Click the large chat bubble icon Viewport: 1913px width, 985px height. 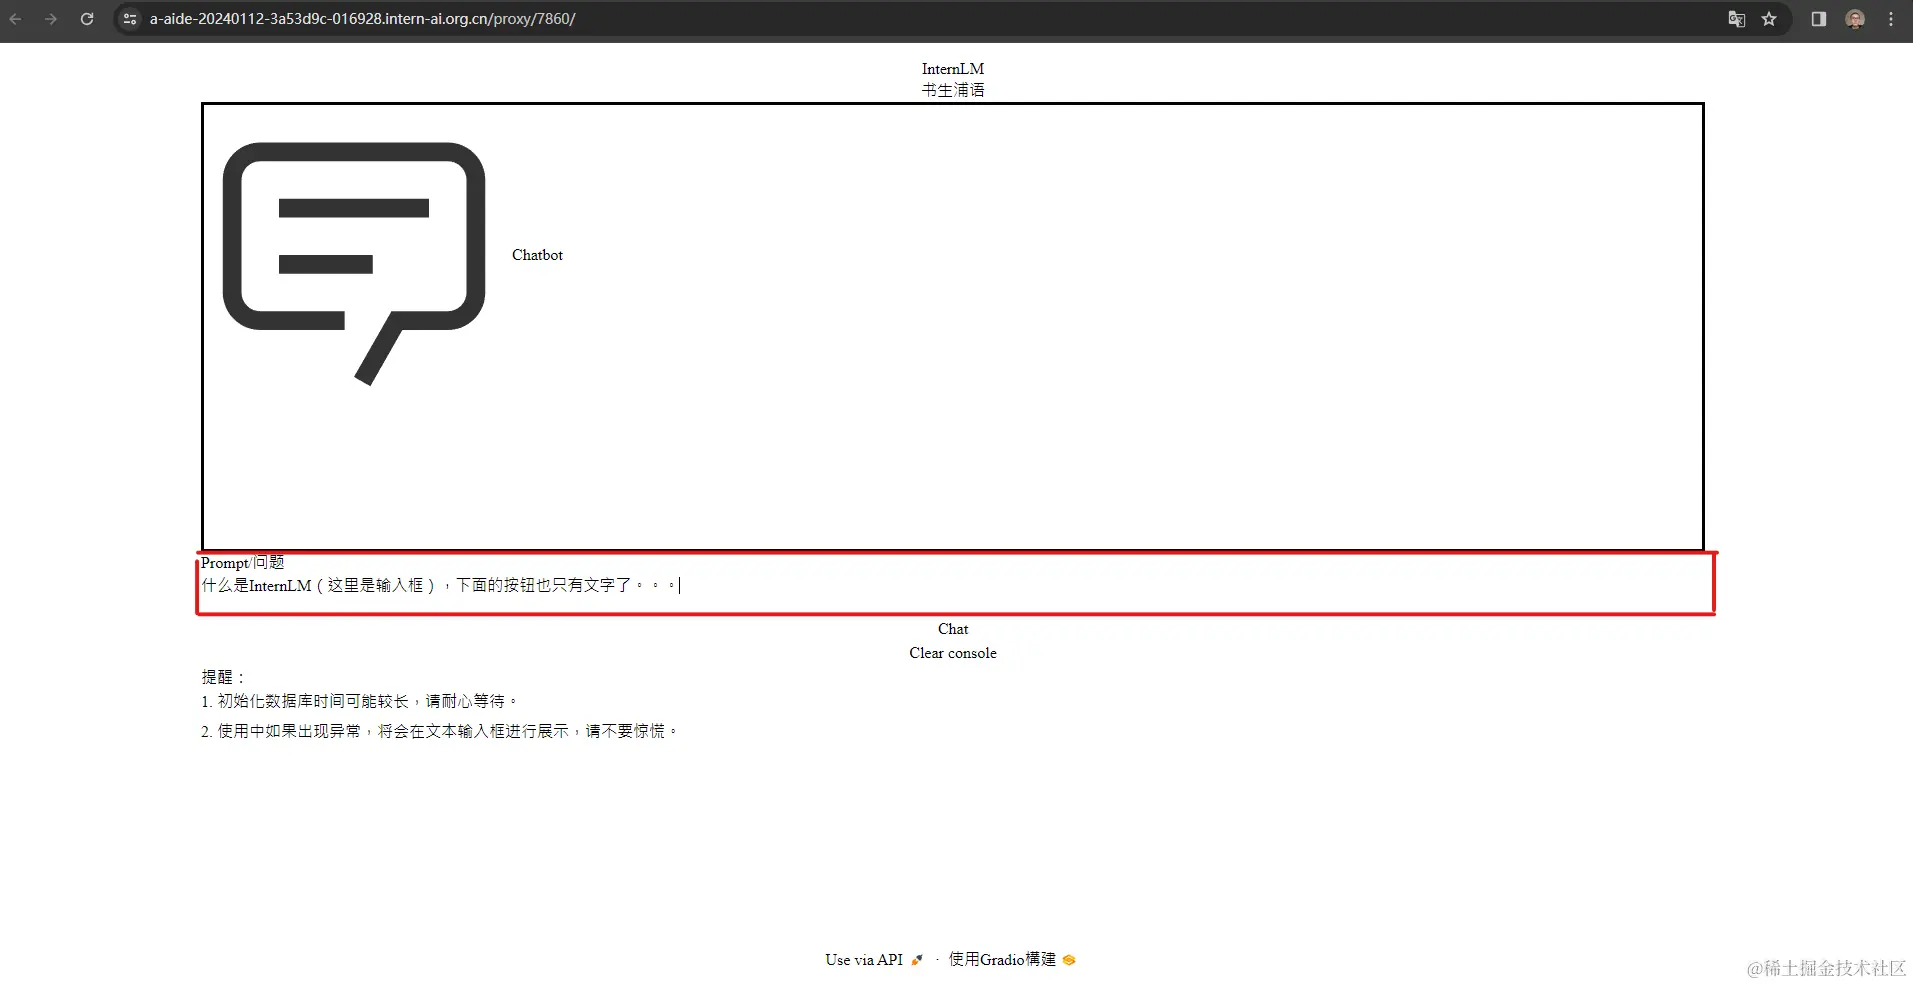coord(354,263)
